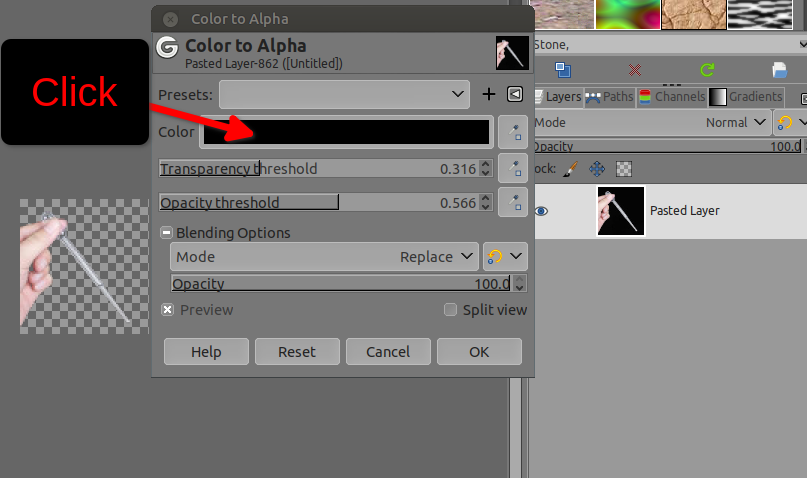Collapse the Blending Options section
The image size is (807, 478).
click(x=166, y=233)
